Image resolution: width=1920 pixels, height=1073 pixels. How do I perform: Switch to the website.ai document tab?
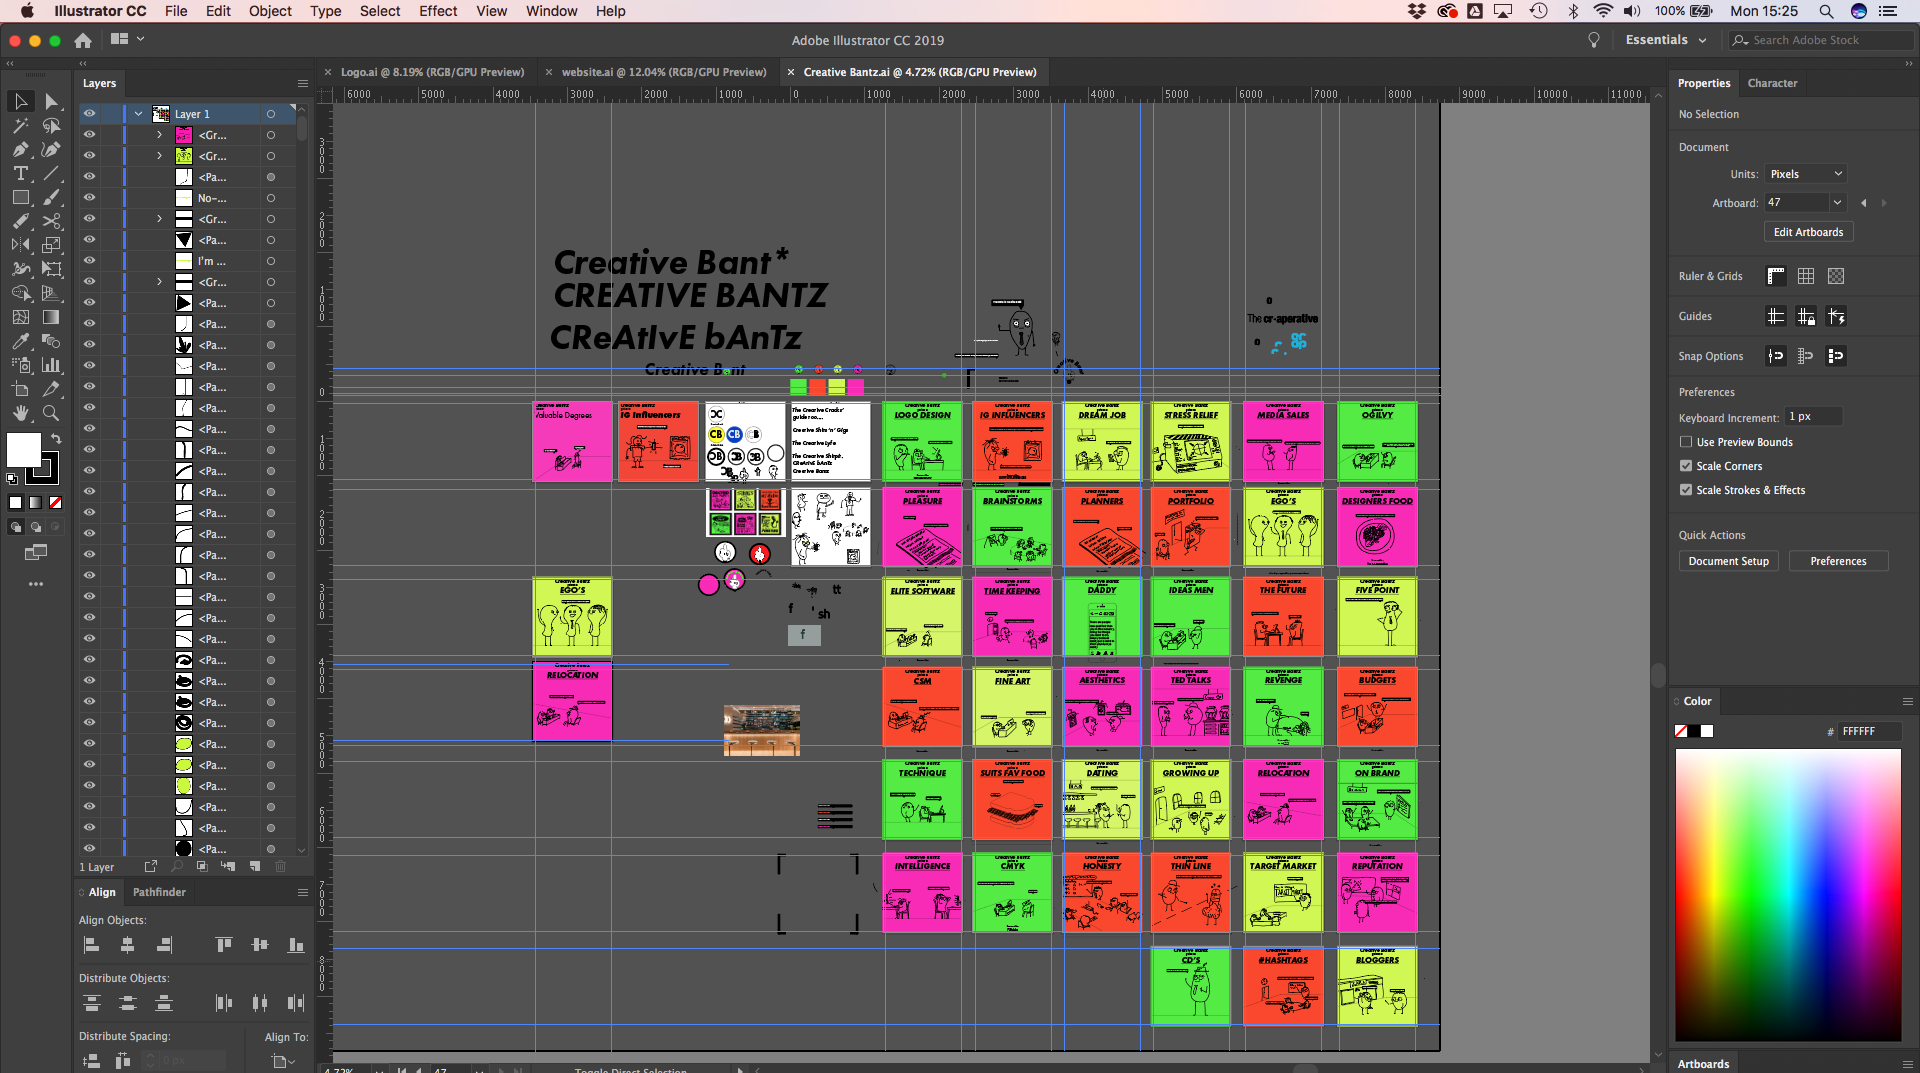pyautogui.click(x=664, y=72)
